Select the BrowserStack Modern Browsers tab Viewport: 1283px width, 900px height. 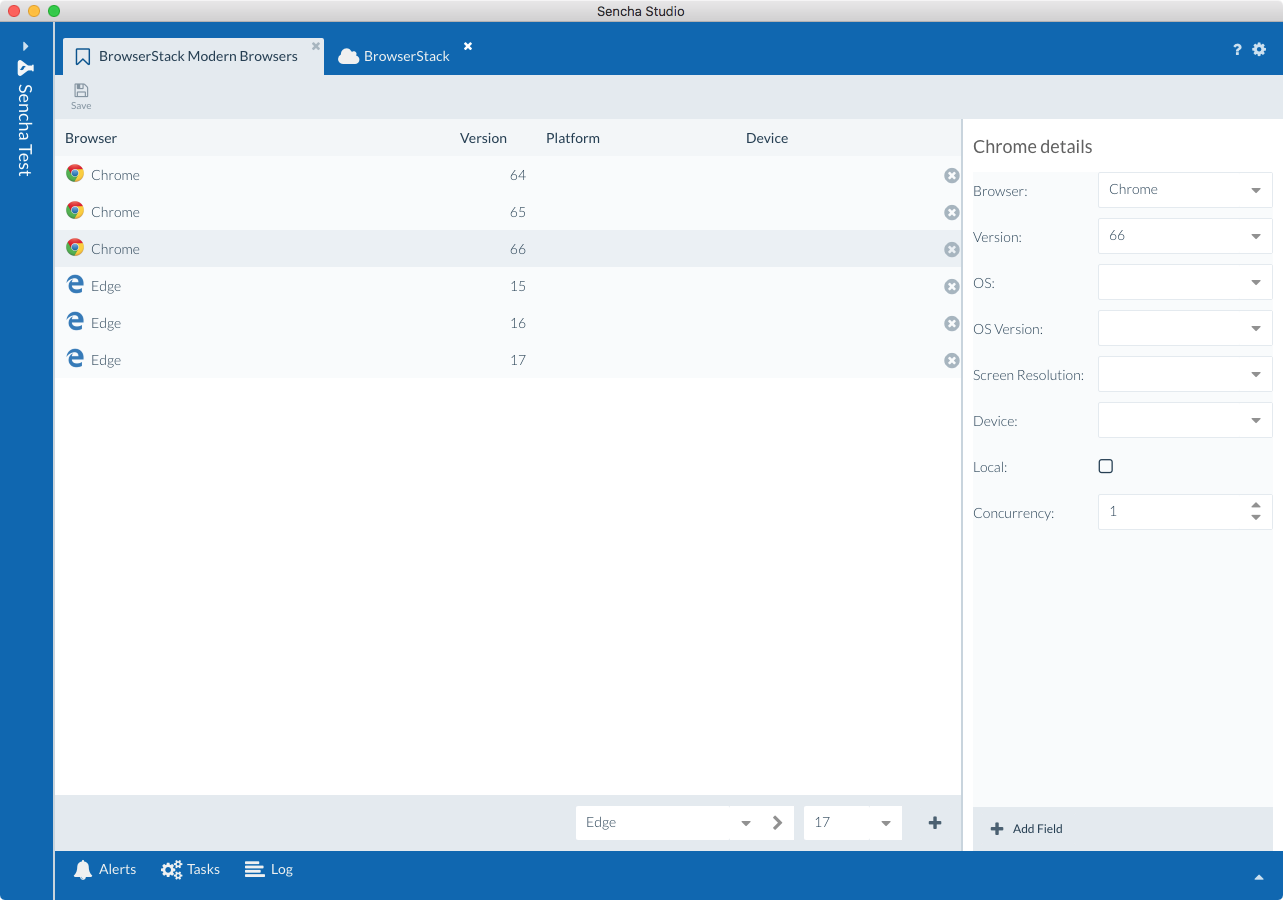click(x=190, y=56)
